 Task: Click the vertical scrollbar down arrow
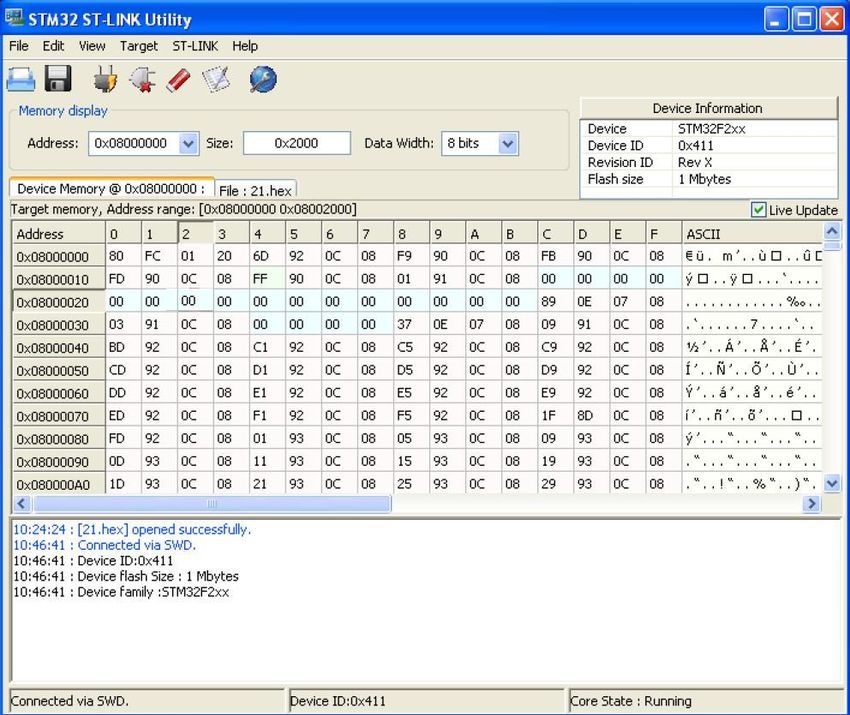(832, 484)
